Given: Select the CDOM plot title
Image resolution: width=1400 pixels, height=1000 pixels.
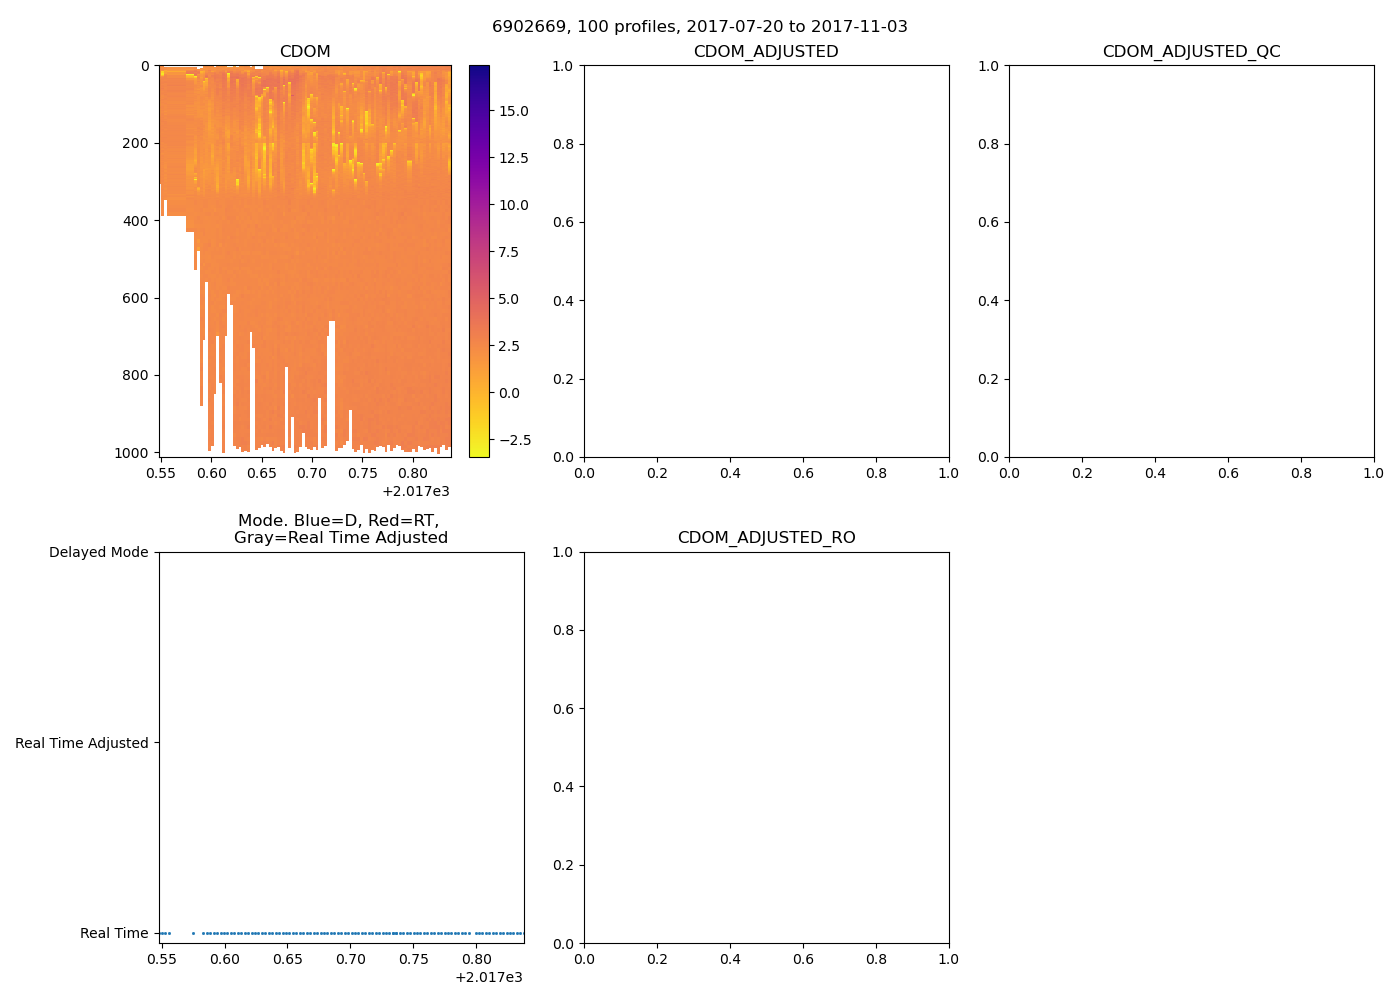Looking at the screenshot, I should 305,52.
